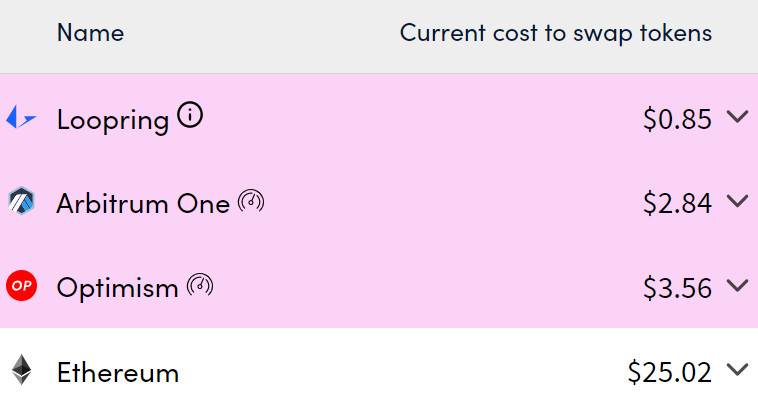Click the Ethereum diamond logo
This screenshot has width=758, height=398.
21,370
